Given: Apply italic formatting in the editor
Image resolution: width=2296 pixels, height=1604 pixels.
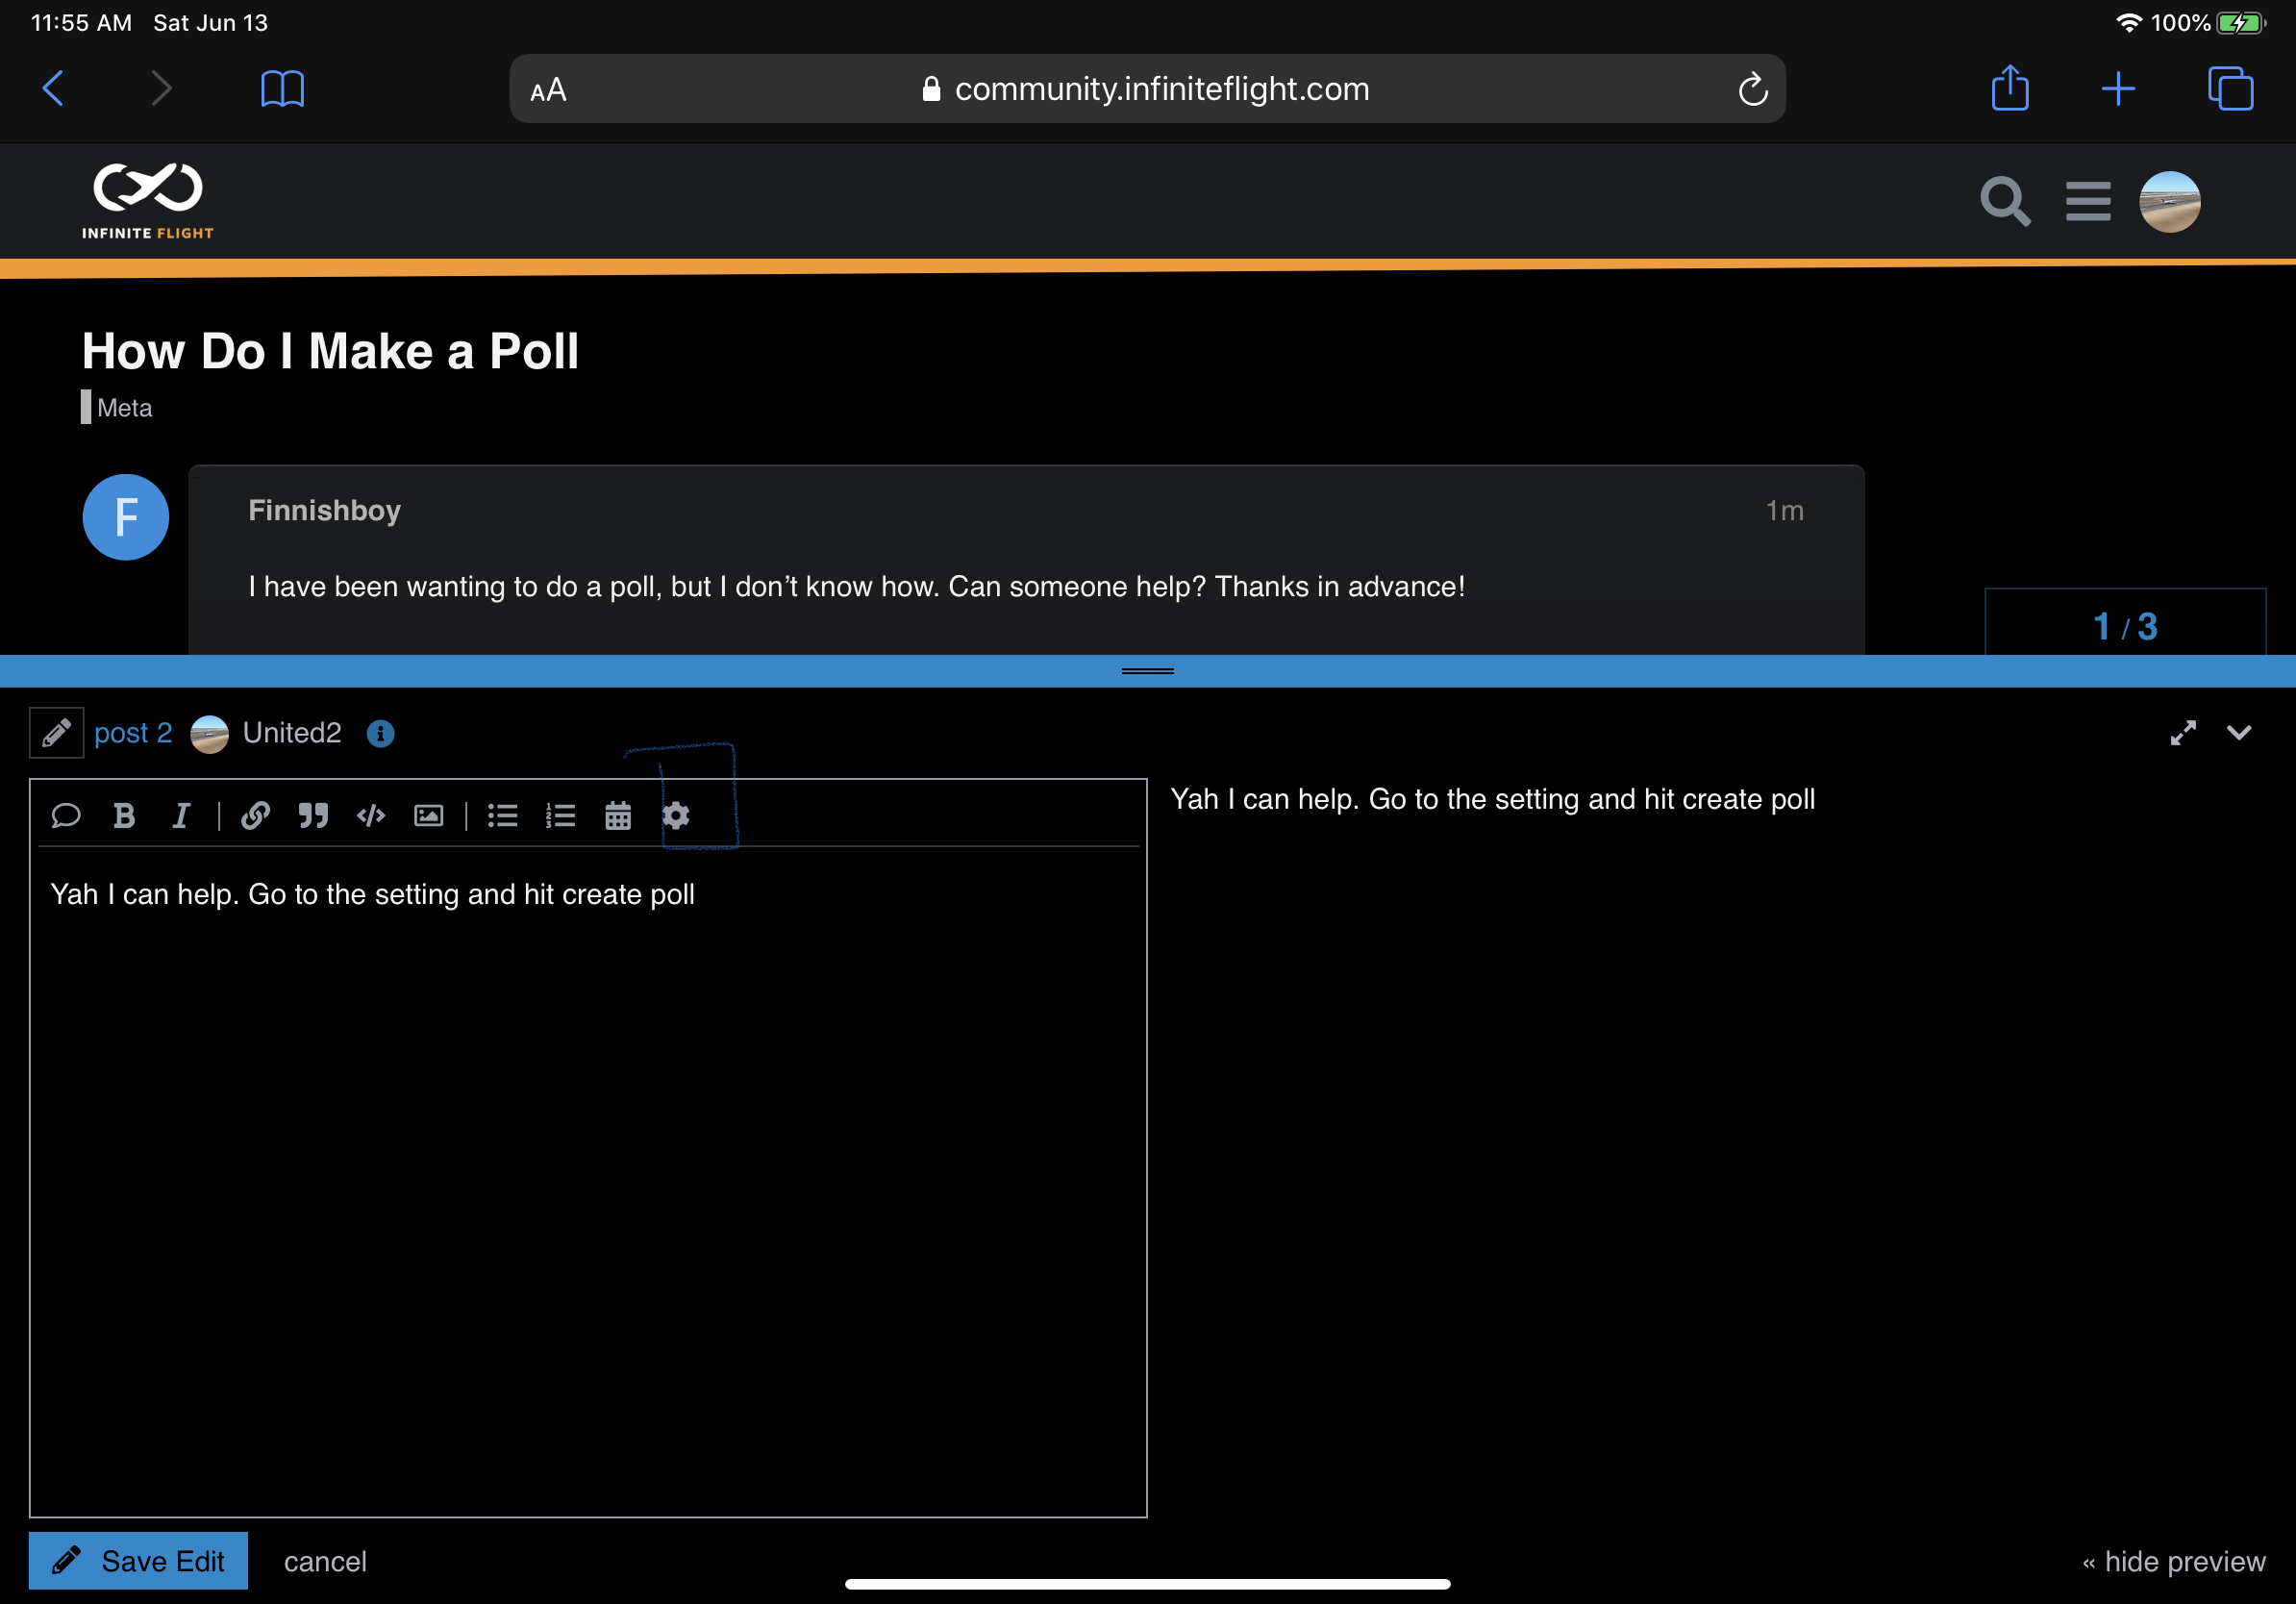Looking at the screenshot, I should click(181, 816).
